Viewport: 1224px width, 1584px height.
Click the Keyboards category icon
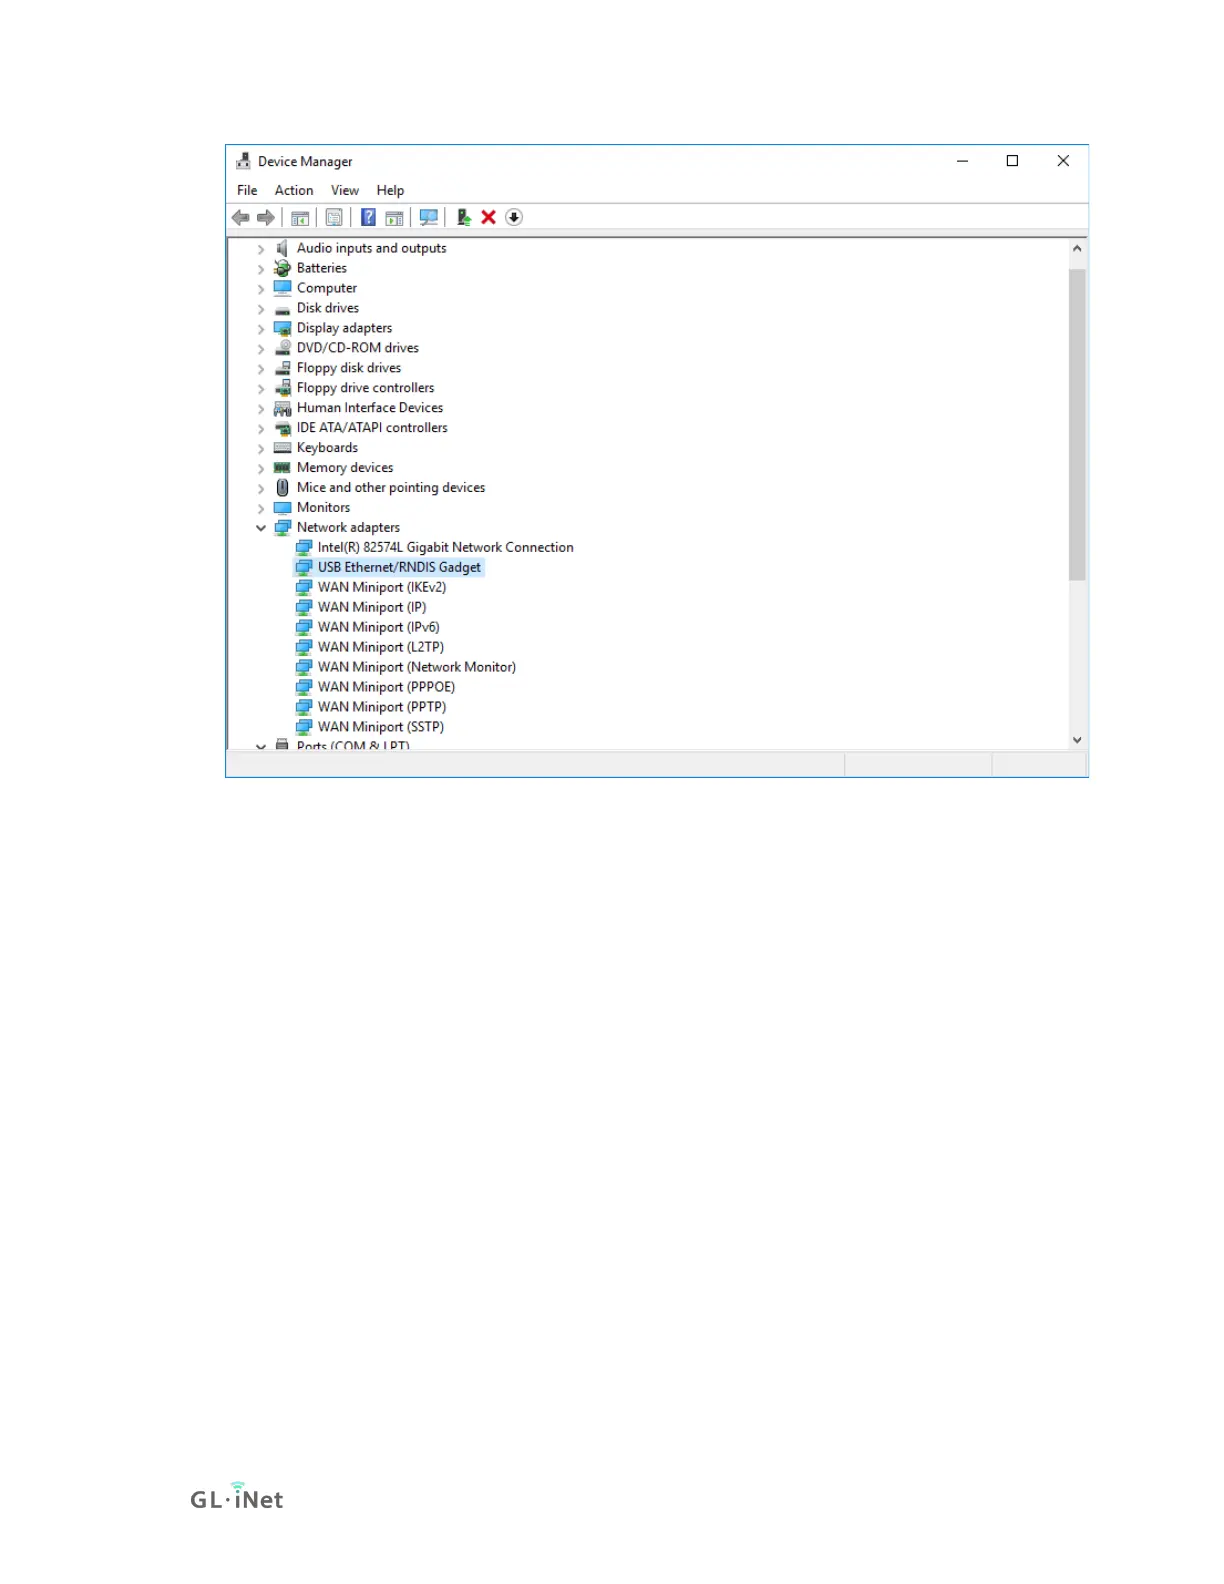283,448
